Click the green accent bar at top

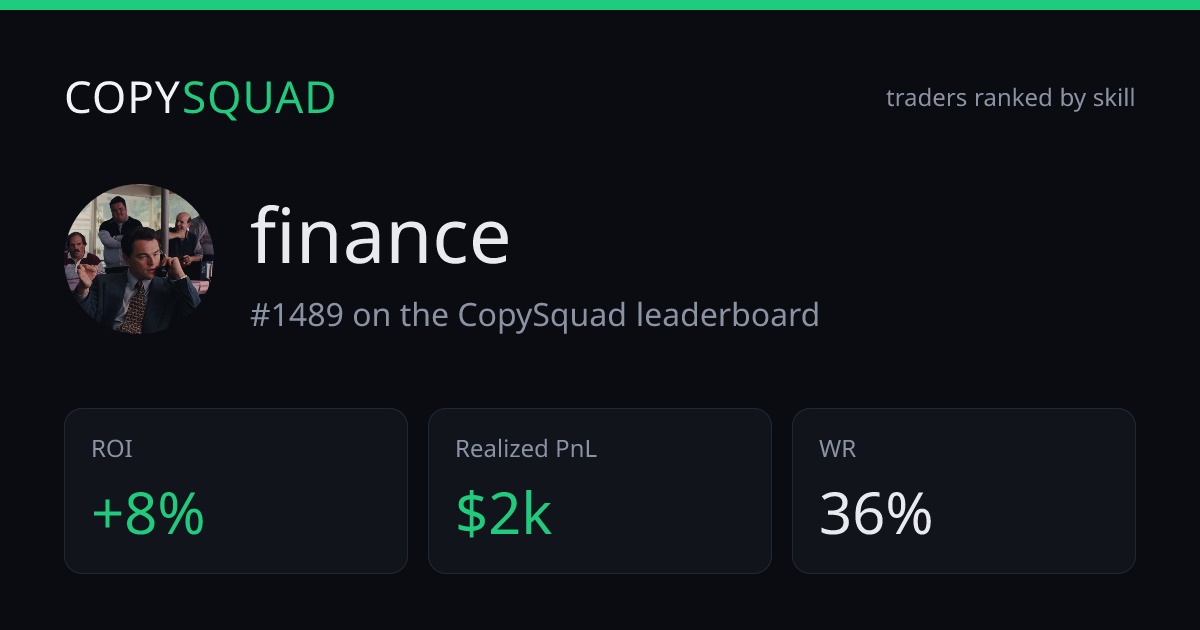click(x=600, y=5)
